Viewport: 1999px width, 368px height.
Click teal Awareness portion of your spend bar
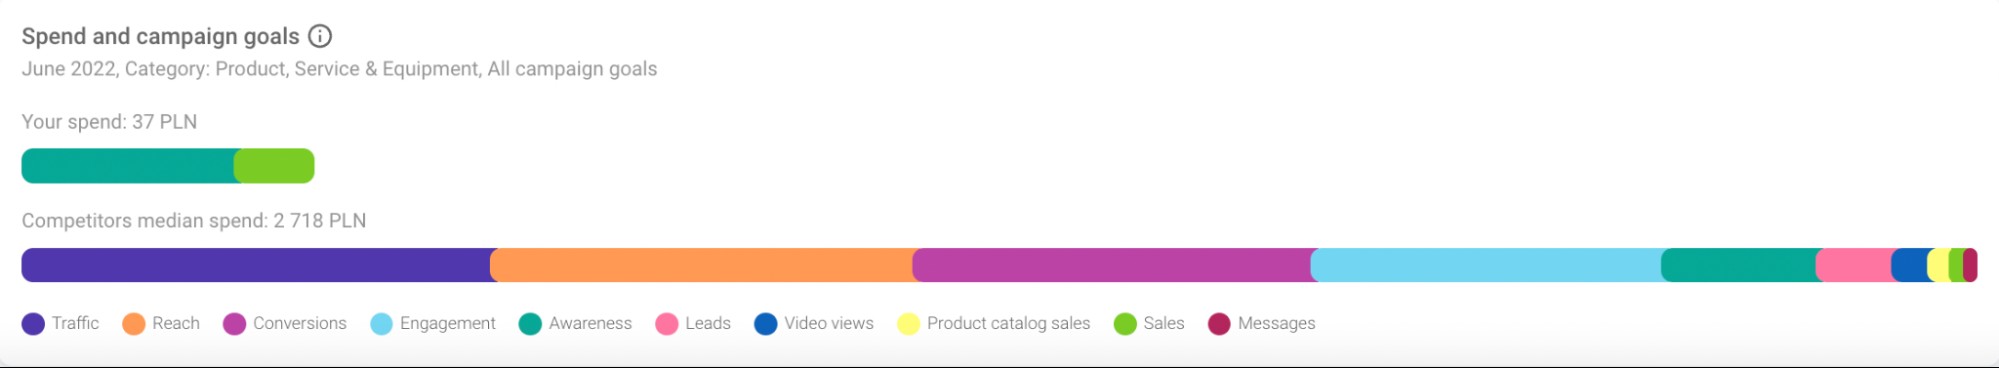tap(128, 166)
